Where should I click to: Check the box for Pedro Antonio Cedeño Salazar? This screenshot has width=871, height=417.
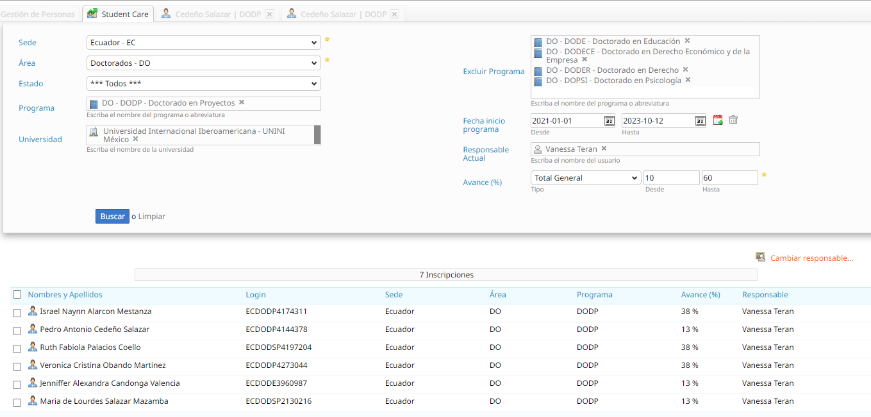[17, 330]
